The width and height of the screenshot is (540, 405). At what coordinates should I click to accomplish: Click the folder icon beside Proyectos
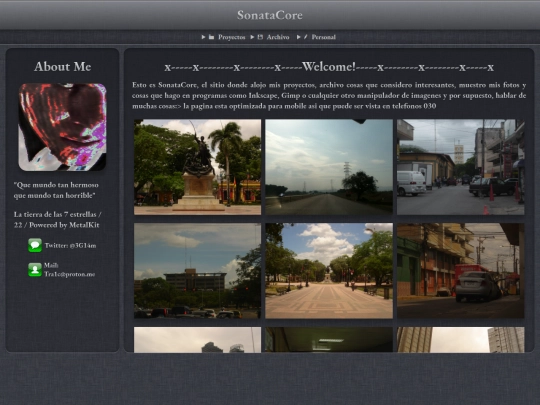pos(211,37)
